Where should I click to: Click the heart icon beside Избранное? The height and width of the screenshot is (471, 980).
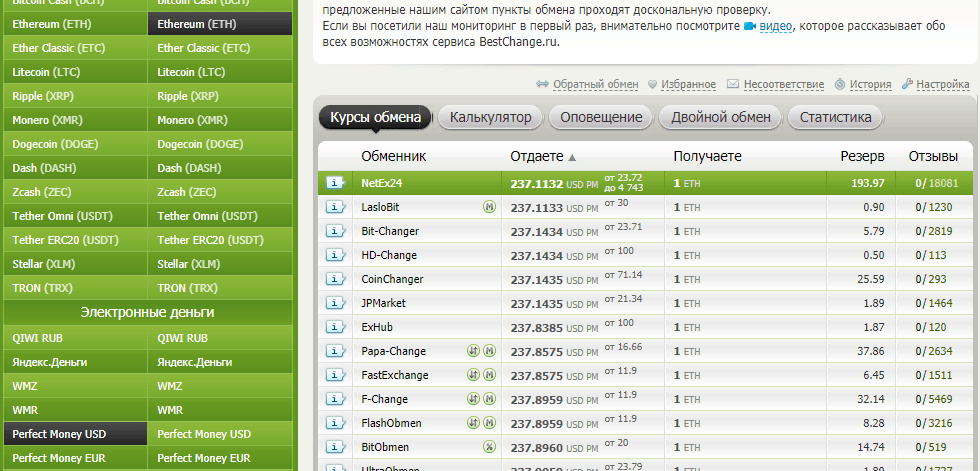coord(652,85)
